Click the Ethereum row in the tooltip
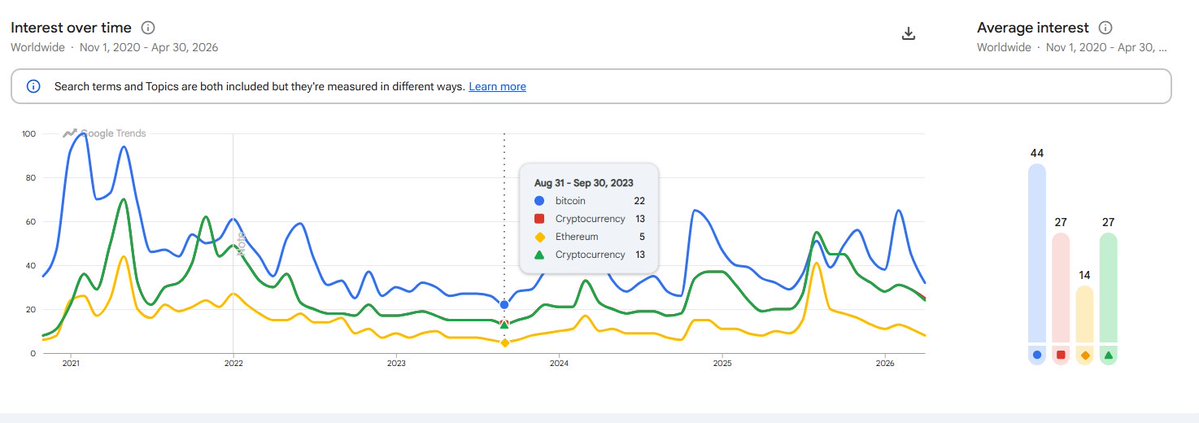The height and width of the screenshot is (423, 1199). [x=588, y=236]
